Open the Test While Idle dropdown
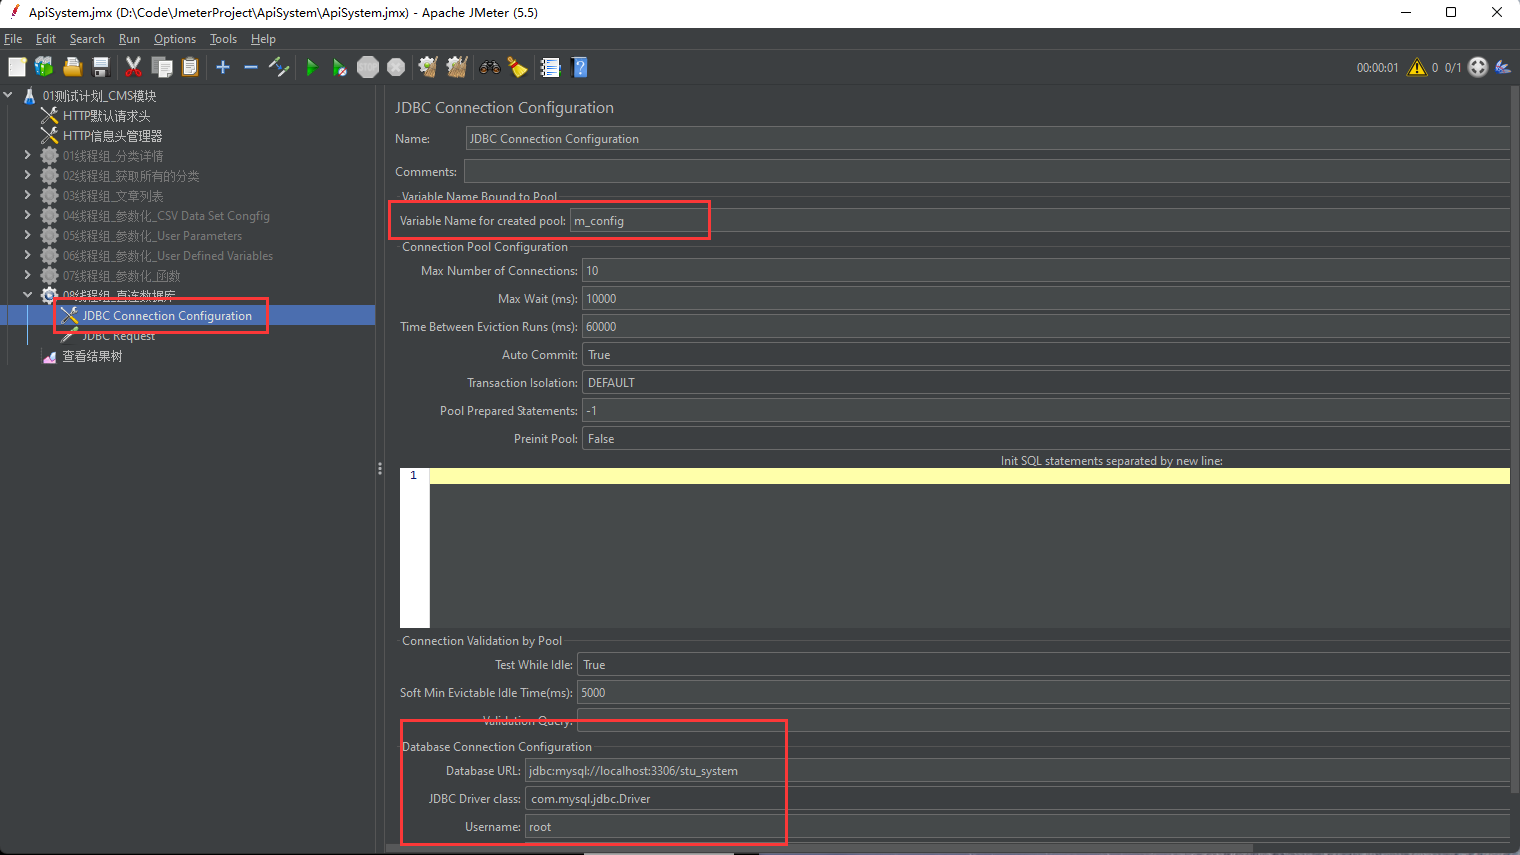The image size is (1520, 855). tap(1044, 665)
